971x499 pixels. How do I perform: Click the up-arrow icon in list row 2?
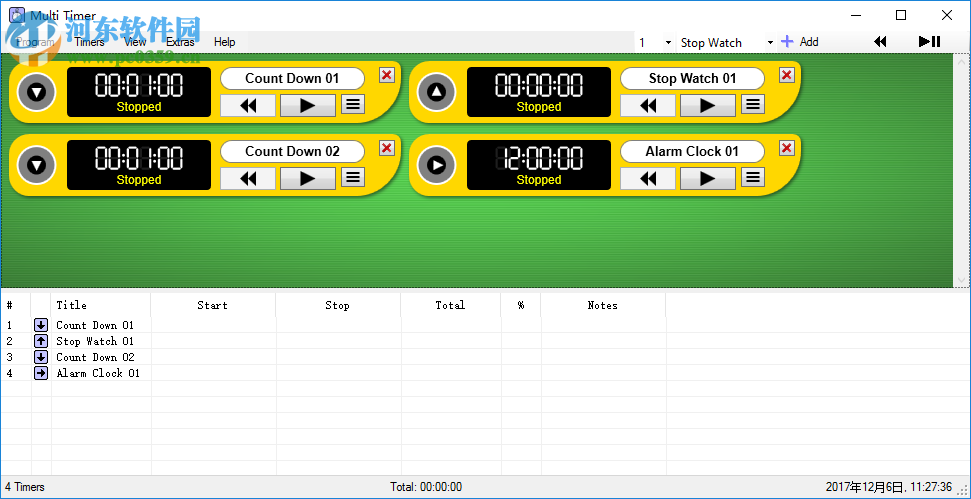coord(41,341)
